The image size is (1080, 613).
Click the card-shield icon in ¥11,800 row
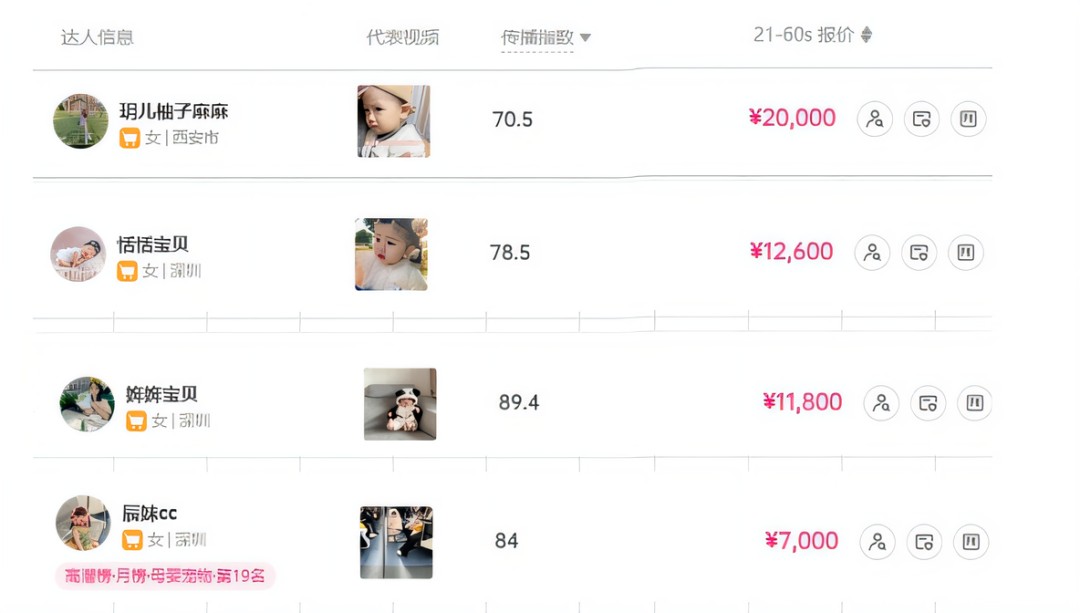928,403
